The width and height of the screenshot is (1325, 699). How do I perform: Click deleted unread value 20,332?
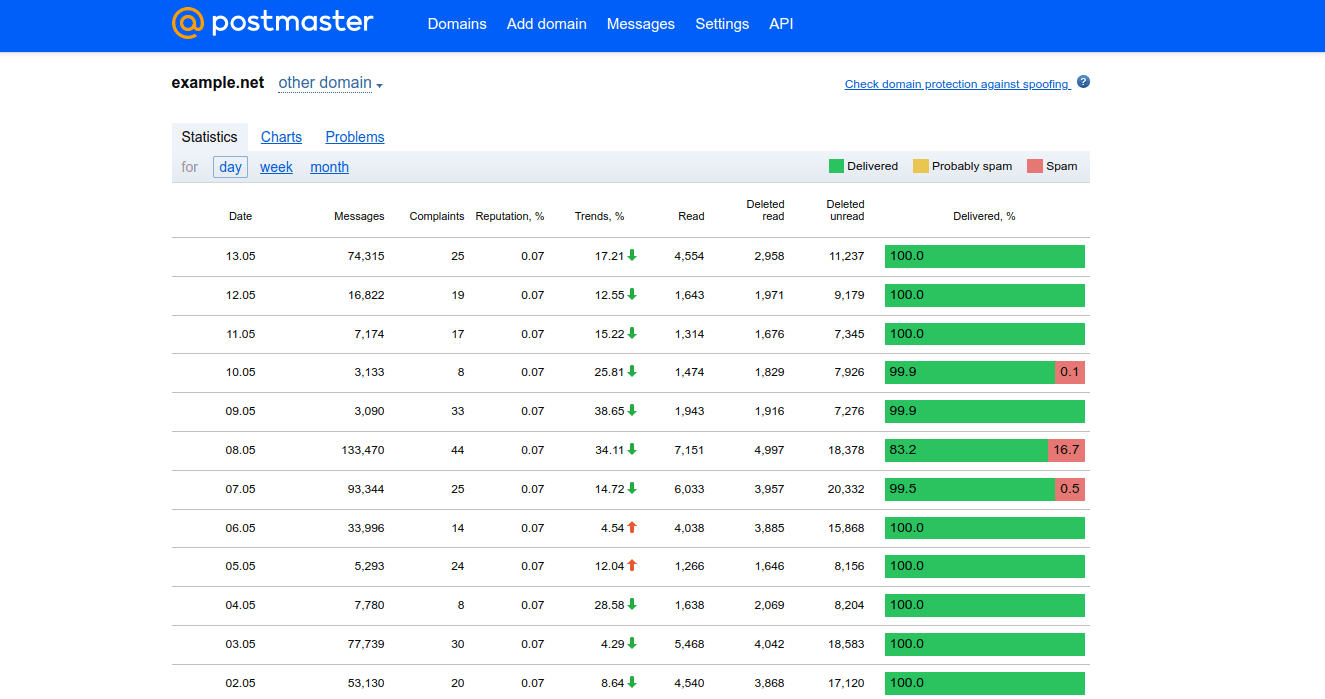pyautogui.click(x=847, y=489)
